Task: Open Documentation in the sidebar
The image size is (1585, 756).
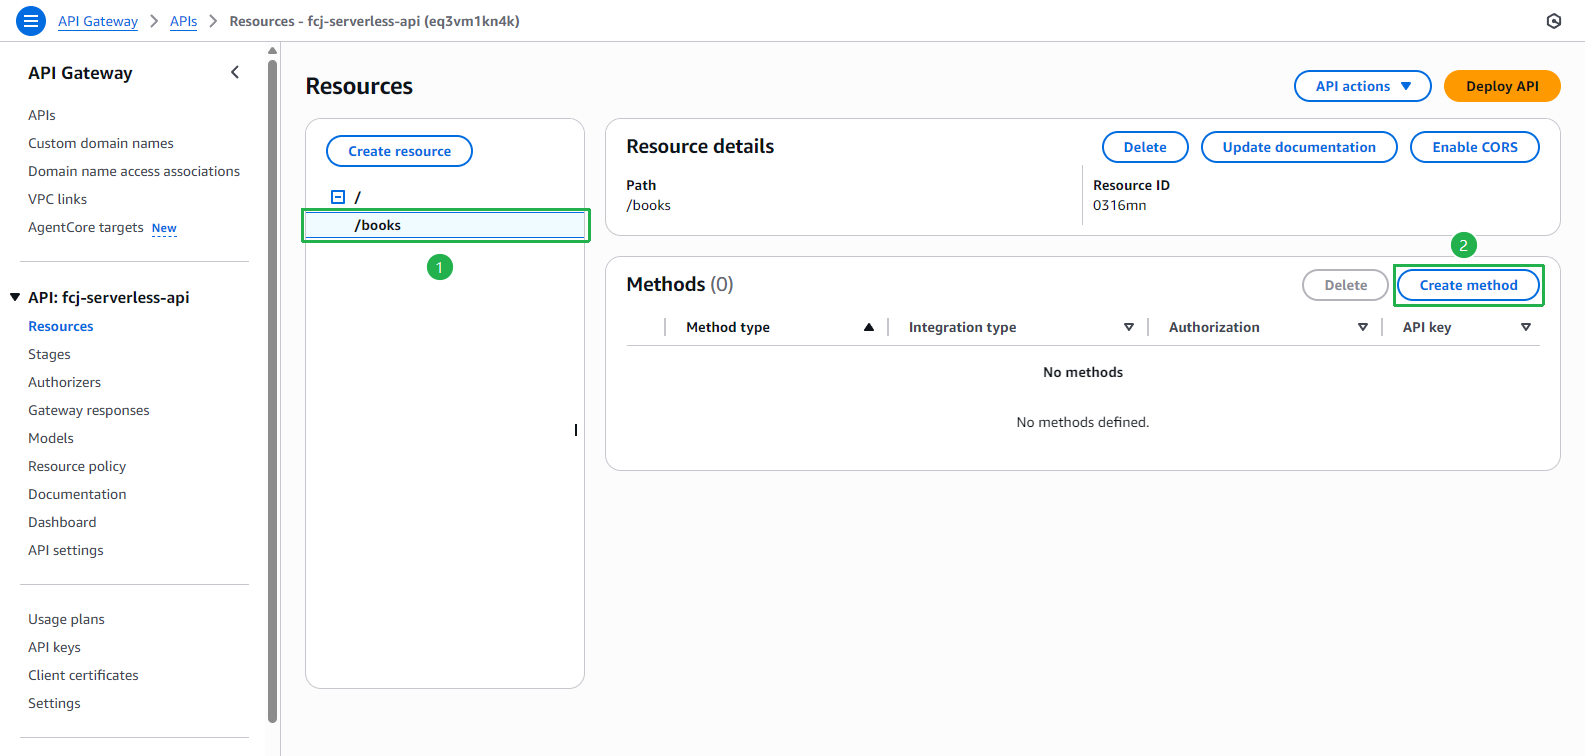Action: point(77,494)
